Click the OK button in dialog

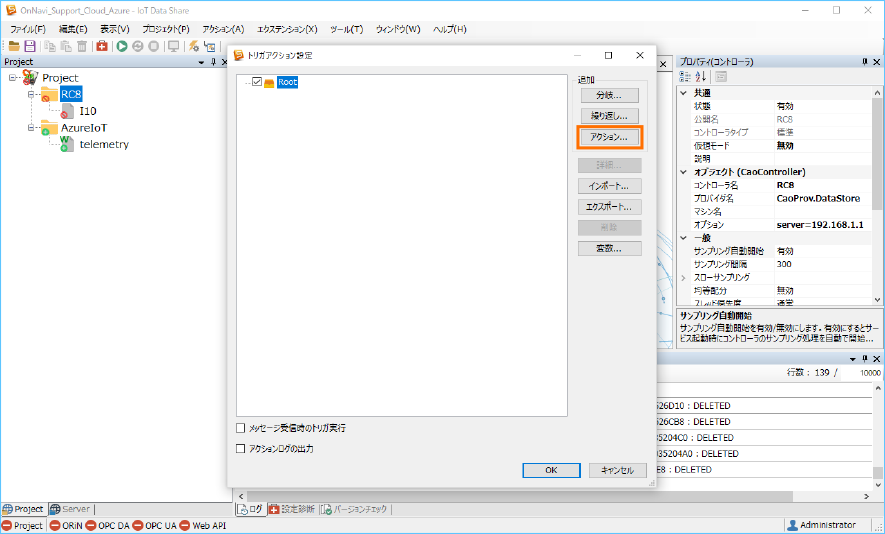point(550,470)
